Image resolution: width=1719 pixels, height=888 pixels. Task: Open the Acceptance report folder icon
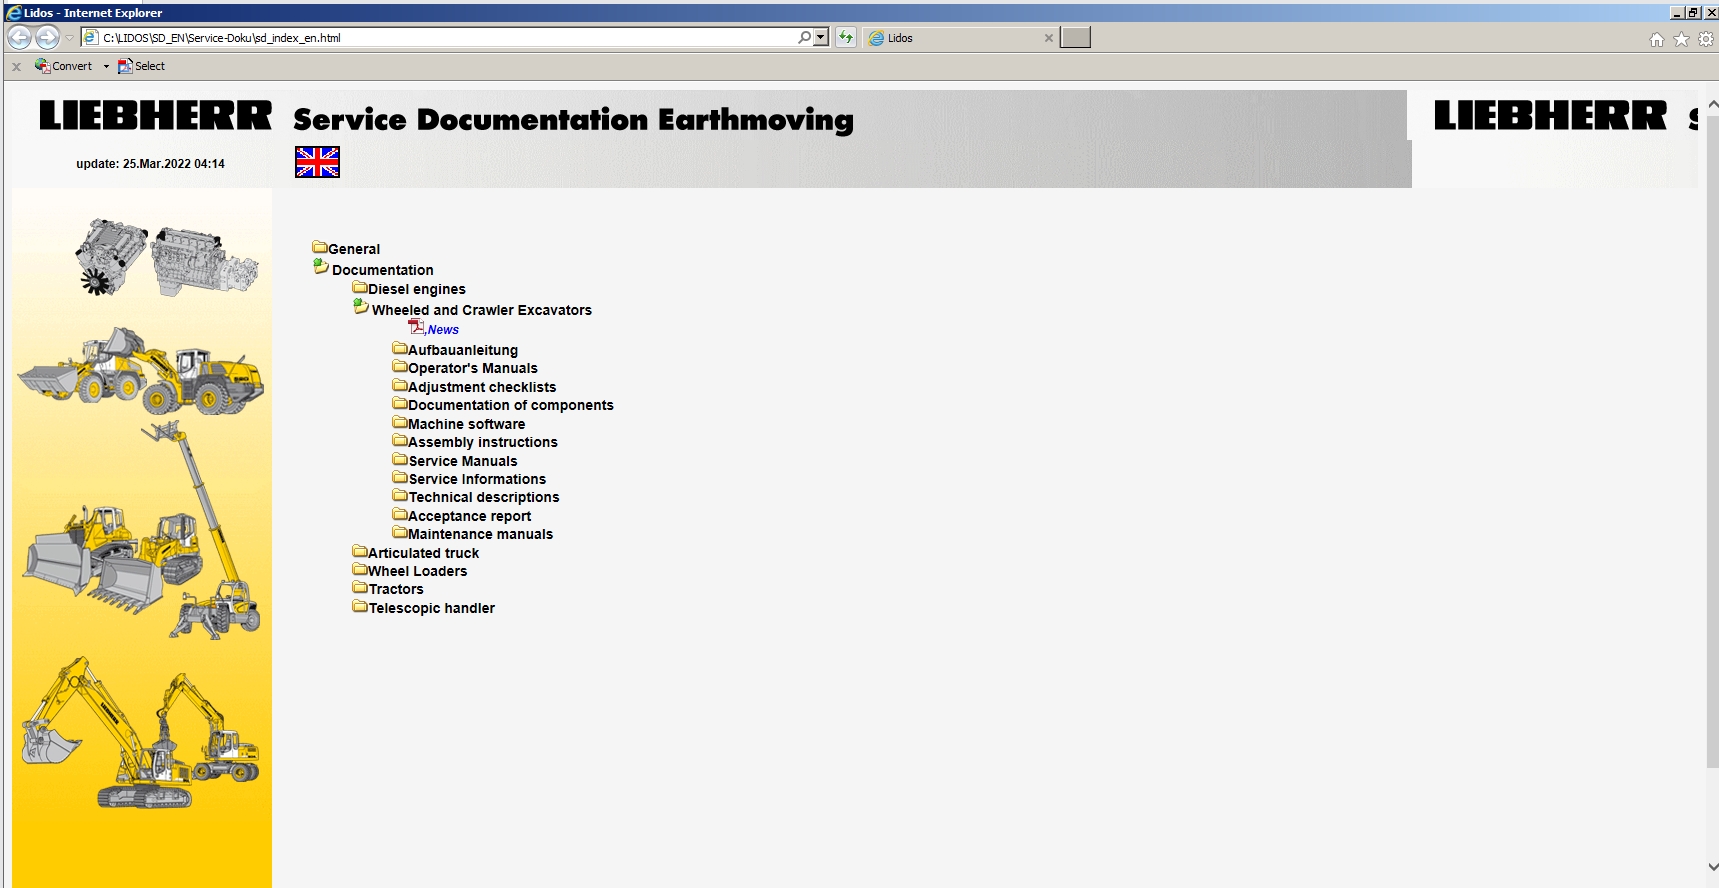(400, 514)
